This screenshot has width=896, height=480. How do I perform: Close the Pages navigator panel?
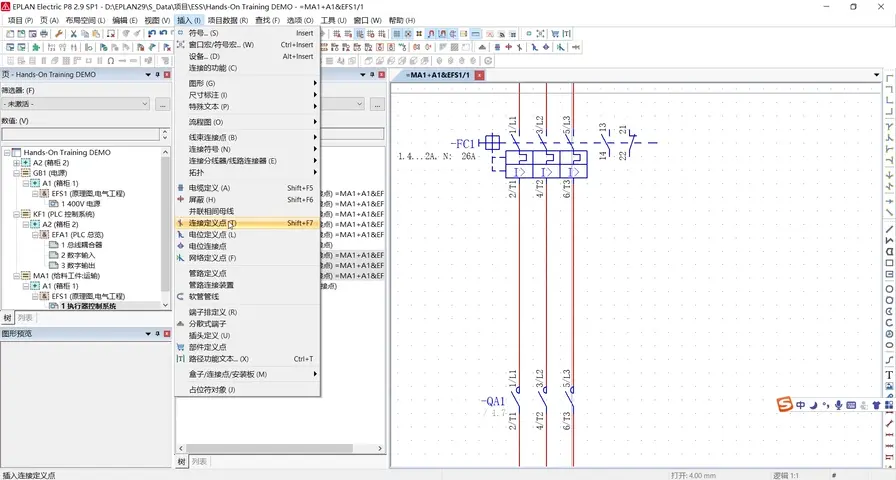(167, 74)
